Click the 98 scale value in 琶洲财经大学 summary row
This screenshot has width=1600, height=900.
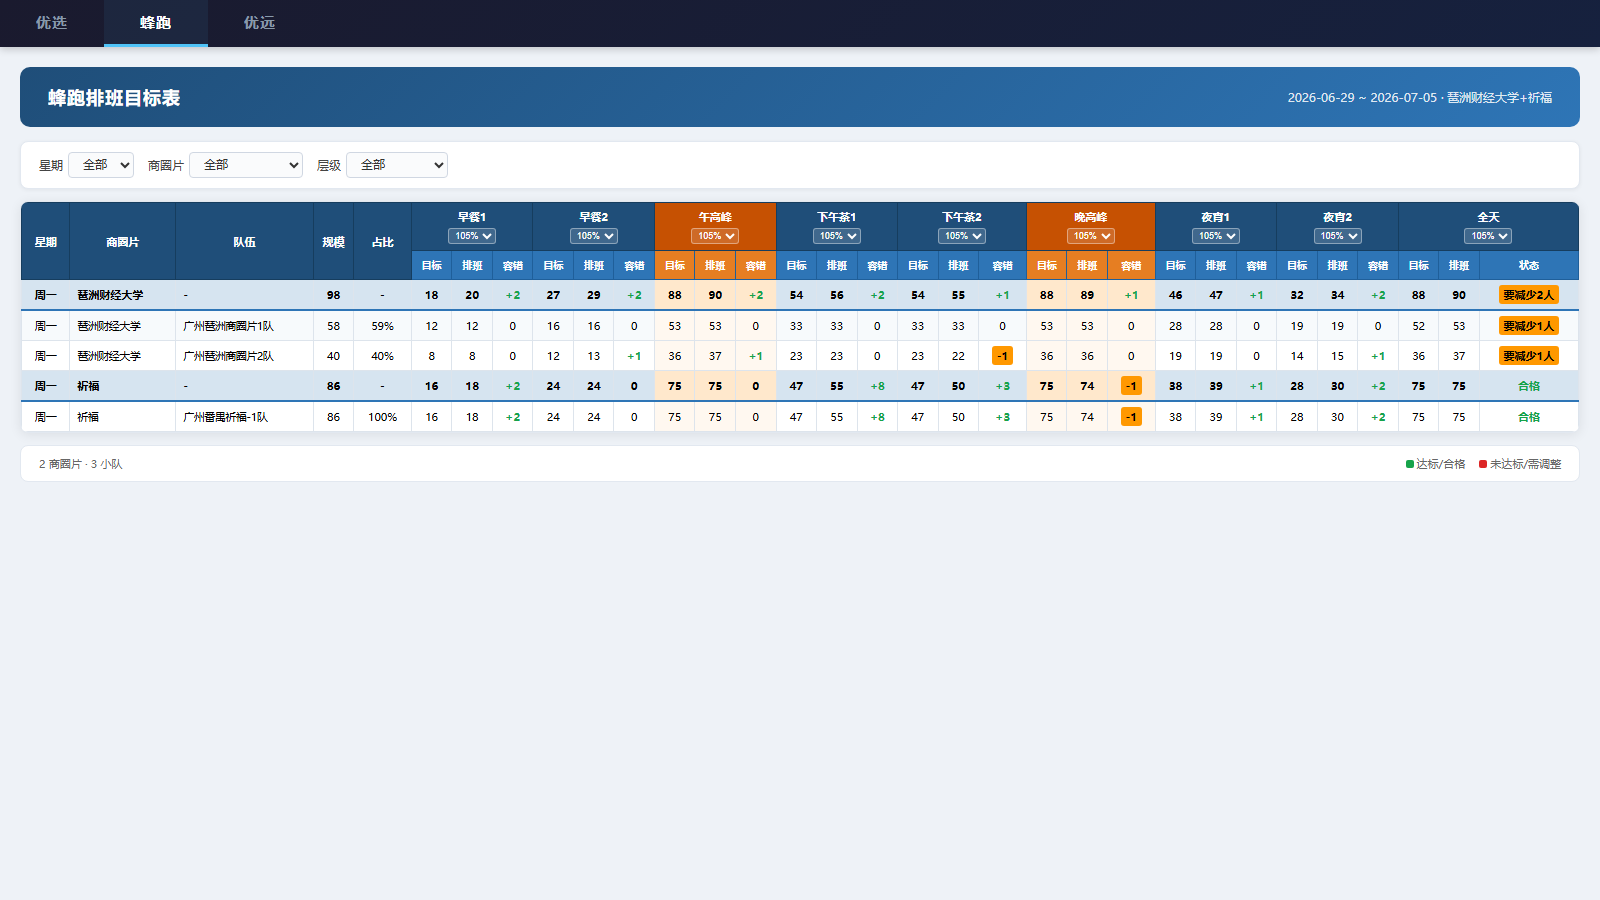click(334, 295)
